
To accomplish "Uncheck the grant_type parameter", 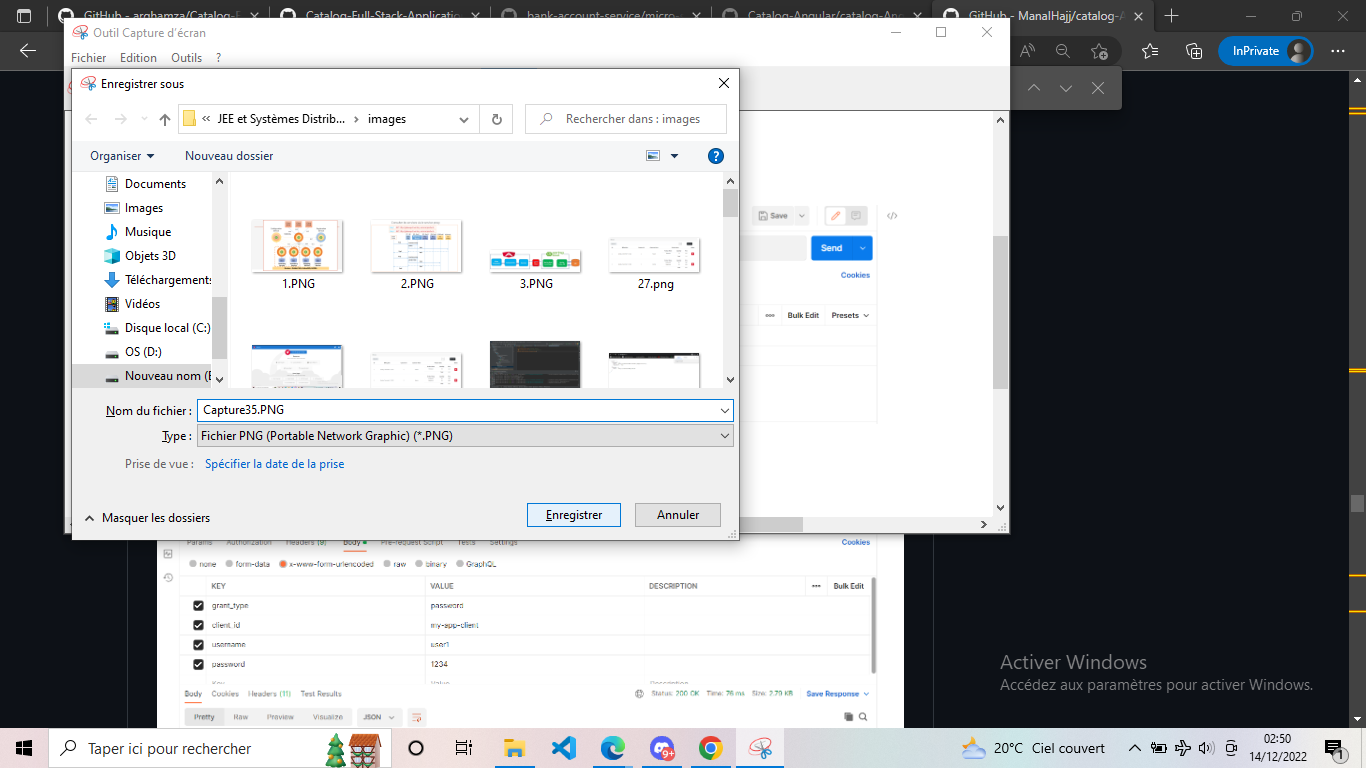I will 198,605.
